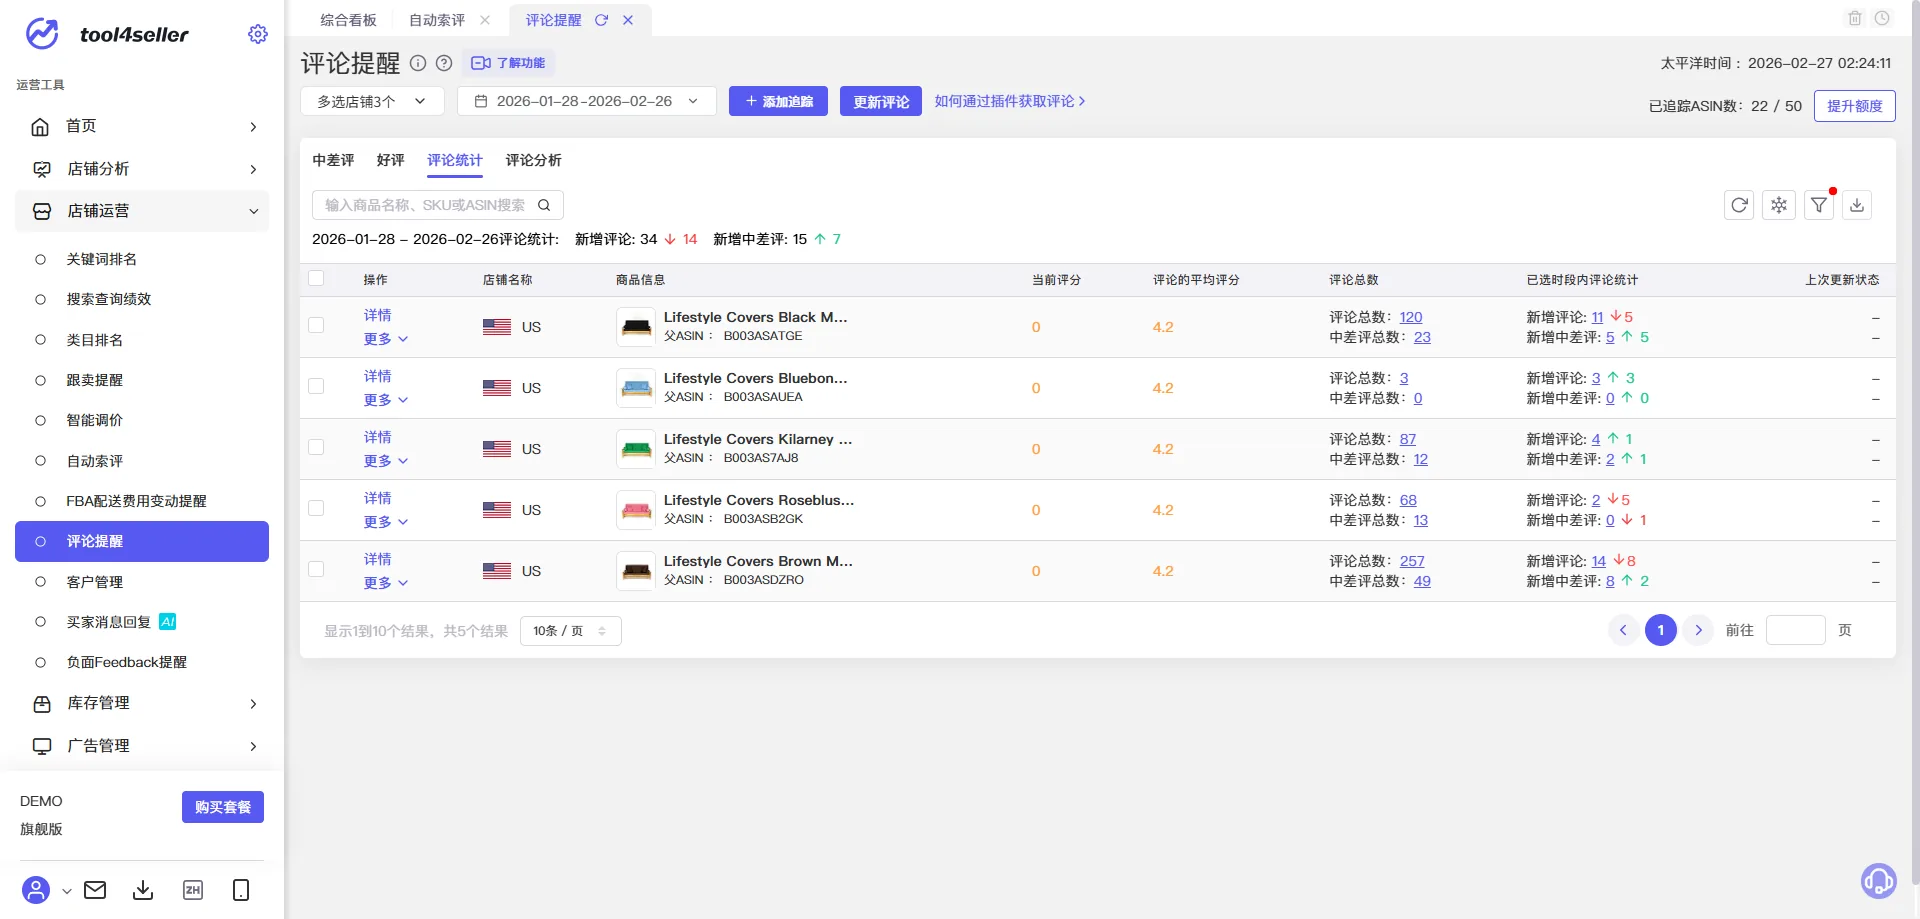Check the row for B003AS7AJ8

coord(316,448)
